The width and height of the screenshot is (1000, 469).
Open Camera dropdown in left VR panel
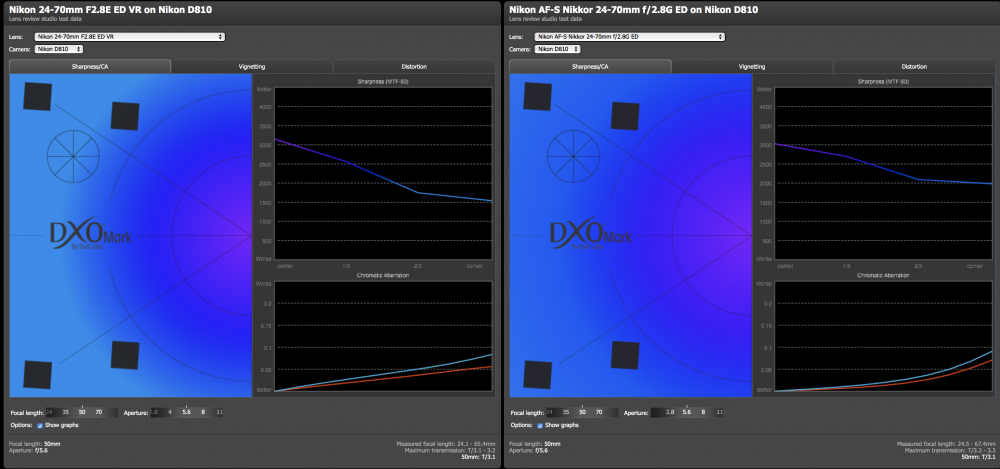(x=59, y=49)
